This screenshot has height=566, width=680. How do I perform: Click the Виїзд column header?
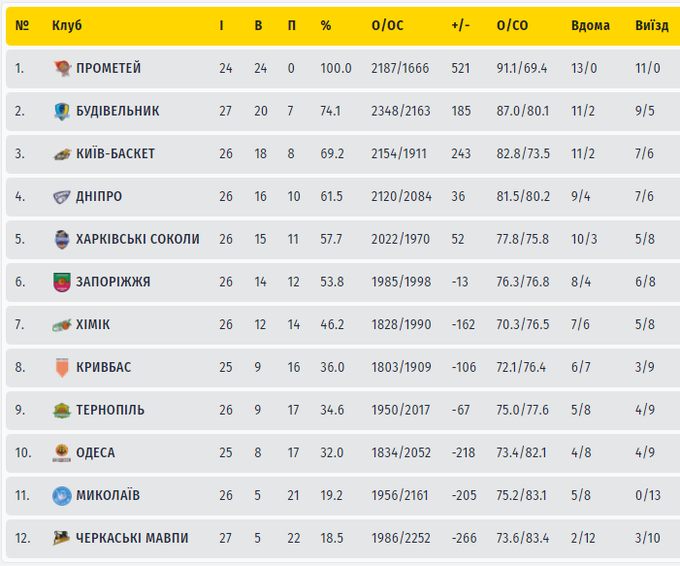(652, 25)
